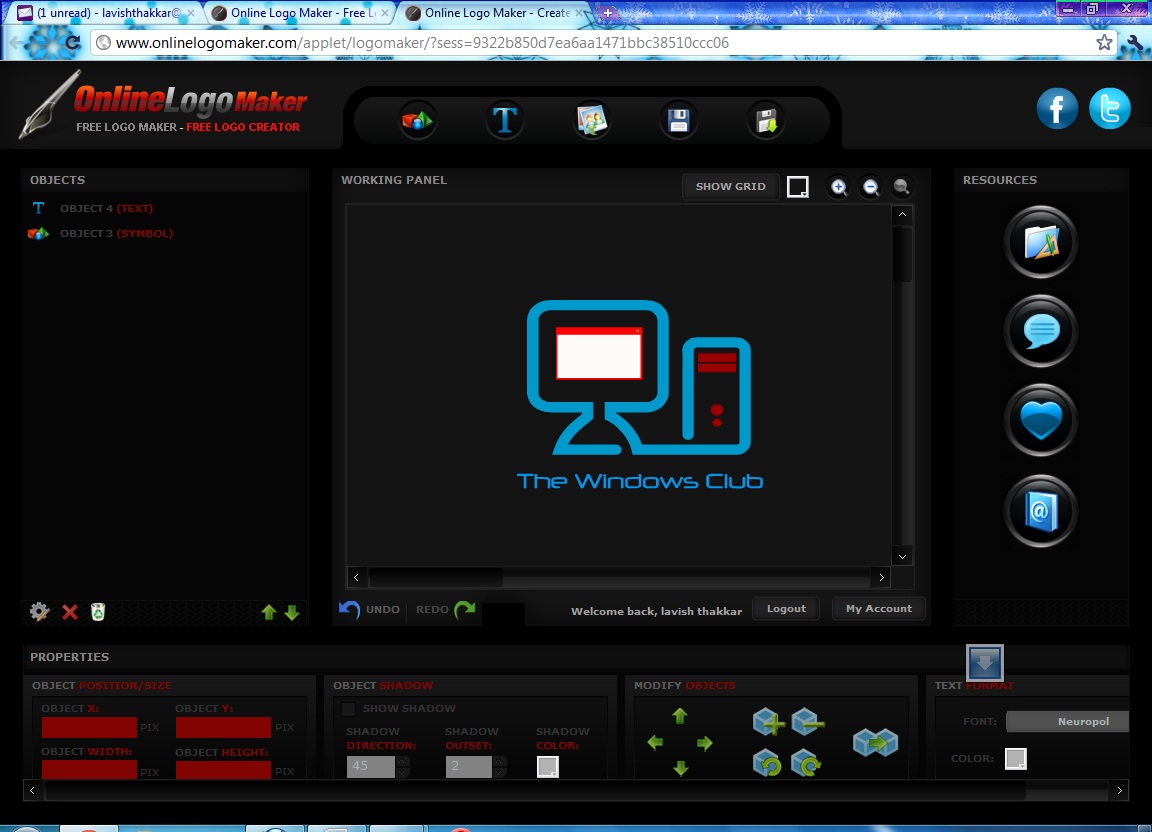
Task: Enable the Show Shadow checkbox
Action: click(348, 708)
